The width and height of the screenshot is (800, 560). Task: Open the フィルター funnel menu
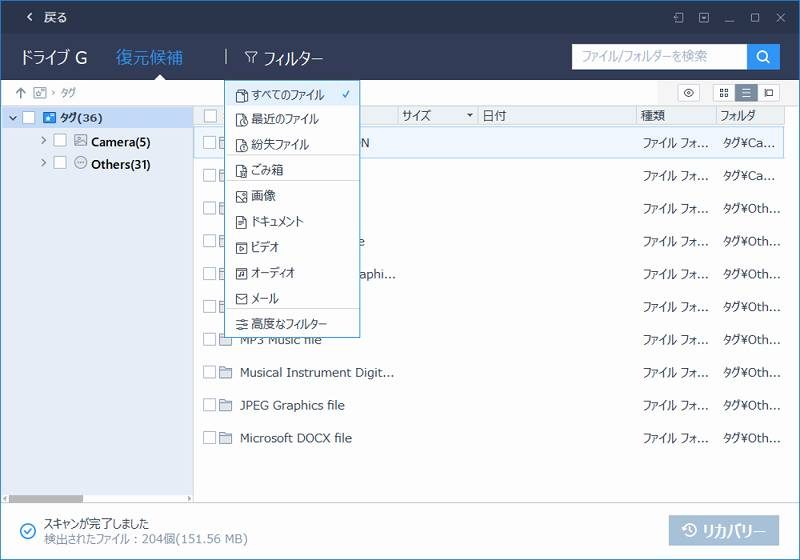pos(284,58)
